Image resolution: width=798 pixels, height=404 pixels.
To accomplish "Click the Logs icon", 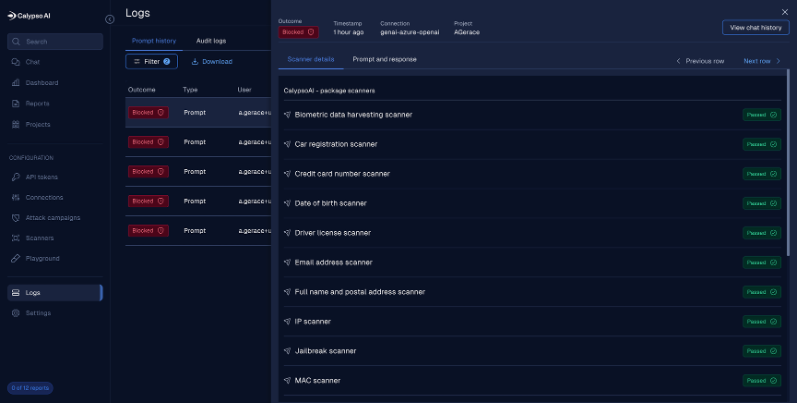I will pos(15,293).
